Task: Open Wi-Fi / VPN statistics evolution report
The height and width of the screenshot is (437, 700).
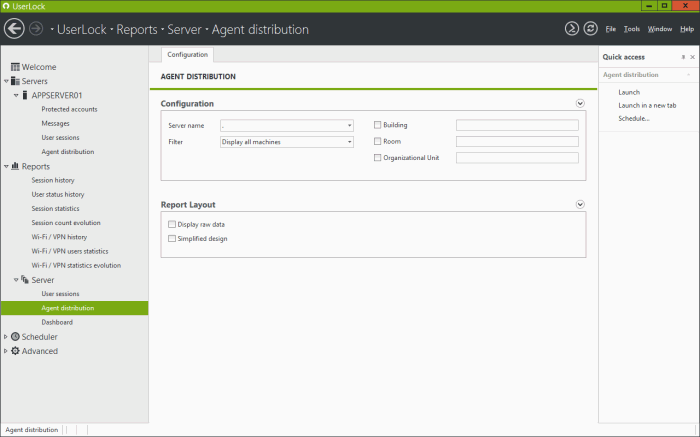Action: [76, 266]
